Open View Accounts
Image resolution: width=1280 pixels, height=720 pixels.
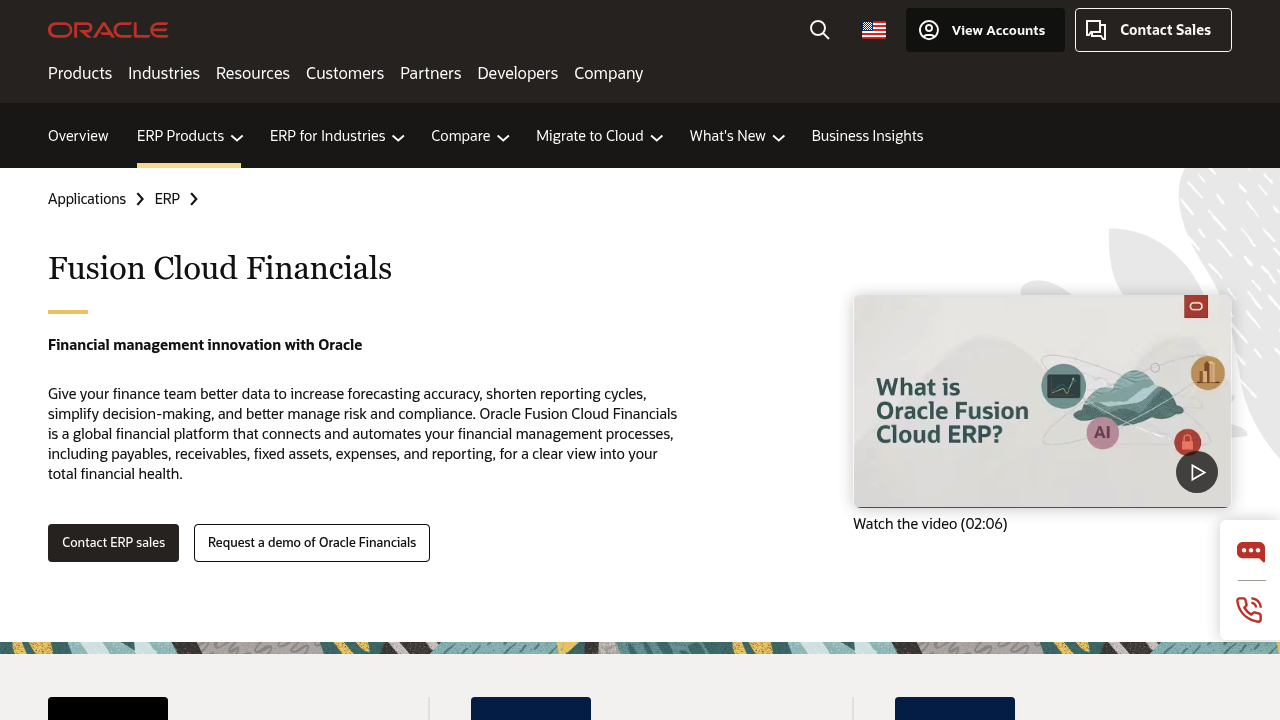[984, 30]
